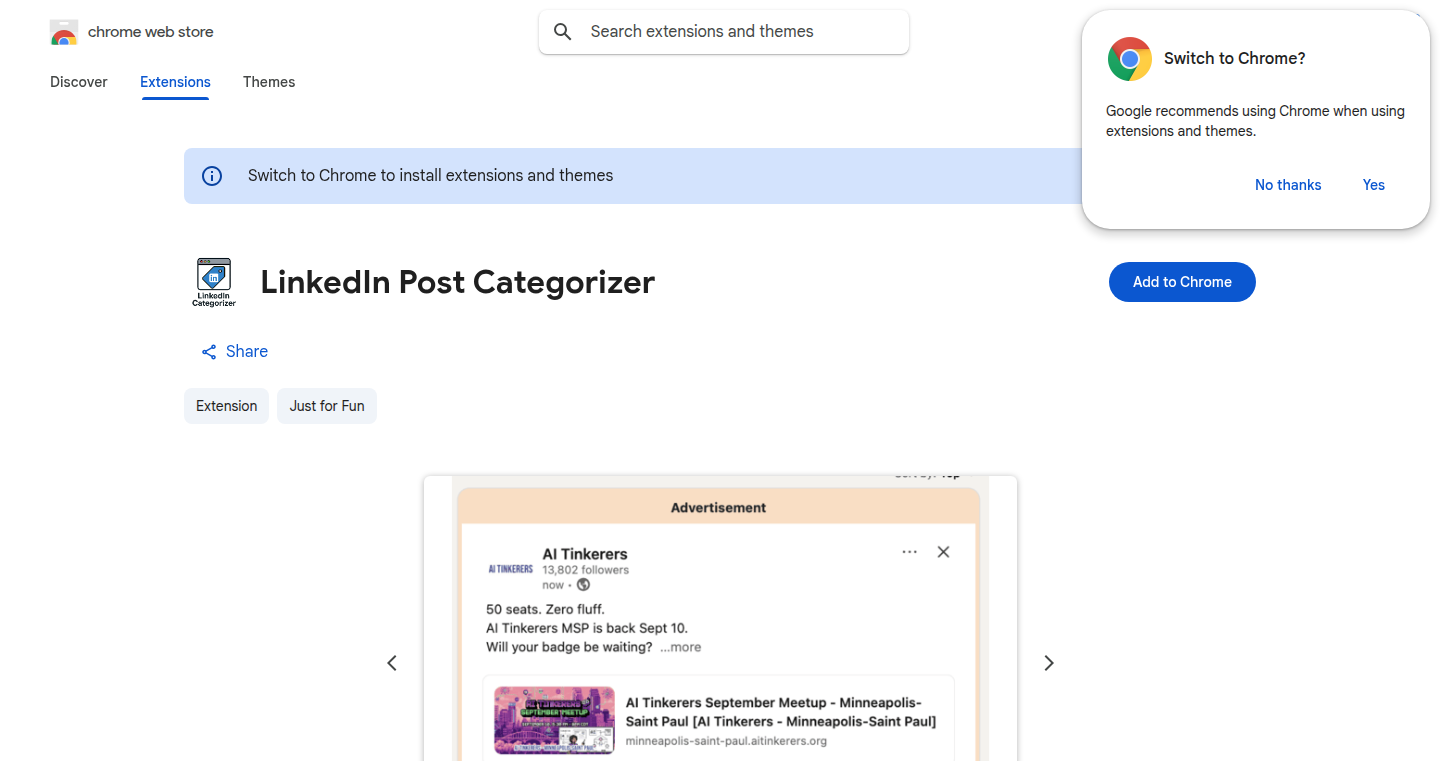Screen dimensions: 1440x761
Task: Click '50 seats. Zero fluff.' post line
Action: point(545,609)
